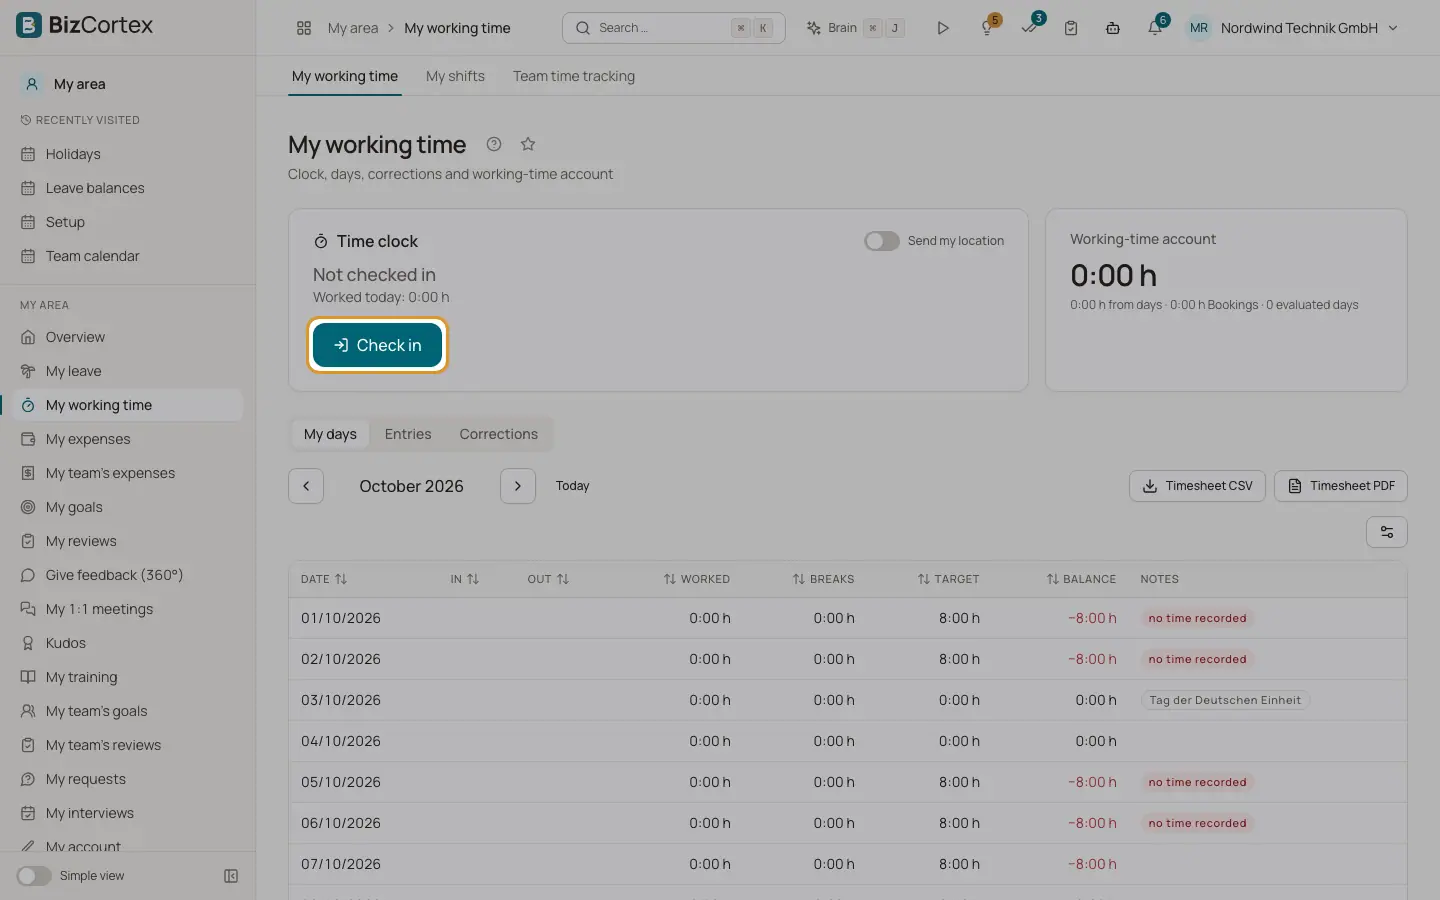This screenshot has height=900, width=1440.
Task: Click the MR user avatar
Action: (1199, 28)
